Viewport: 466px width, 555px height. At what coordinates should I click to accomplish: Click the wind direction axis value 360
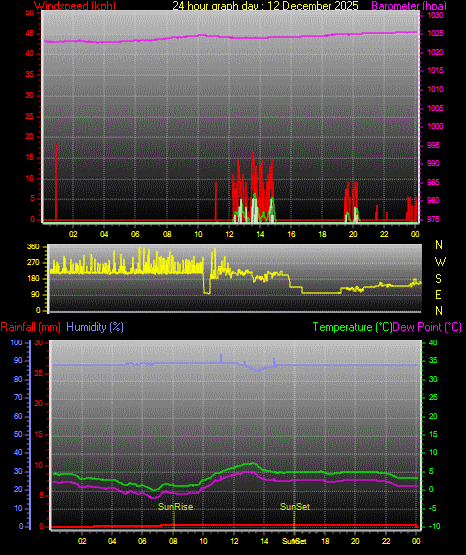(33, 247)
